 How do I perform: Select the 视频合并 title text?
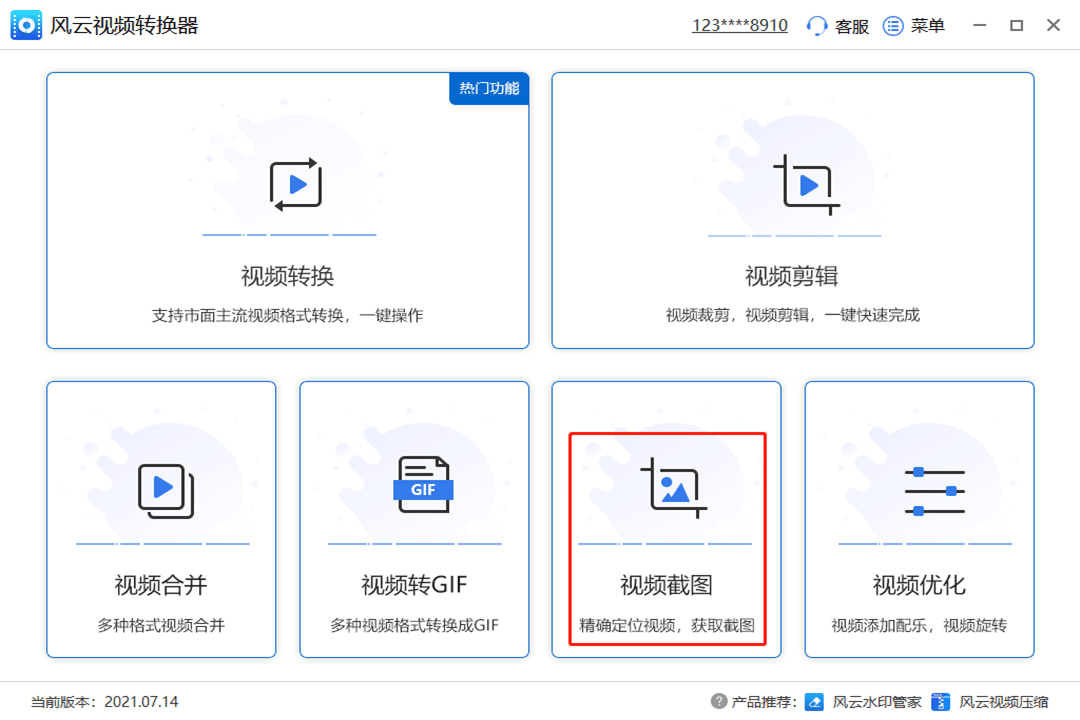point(160,585)
